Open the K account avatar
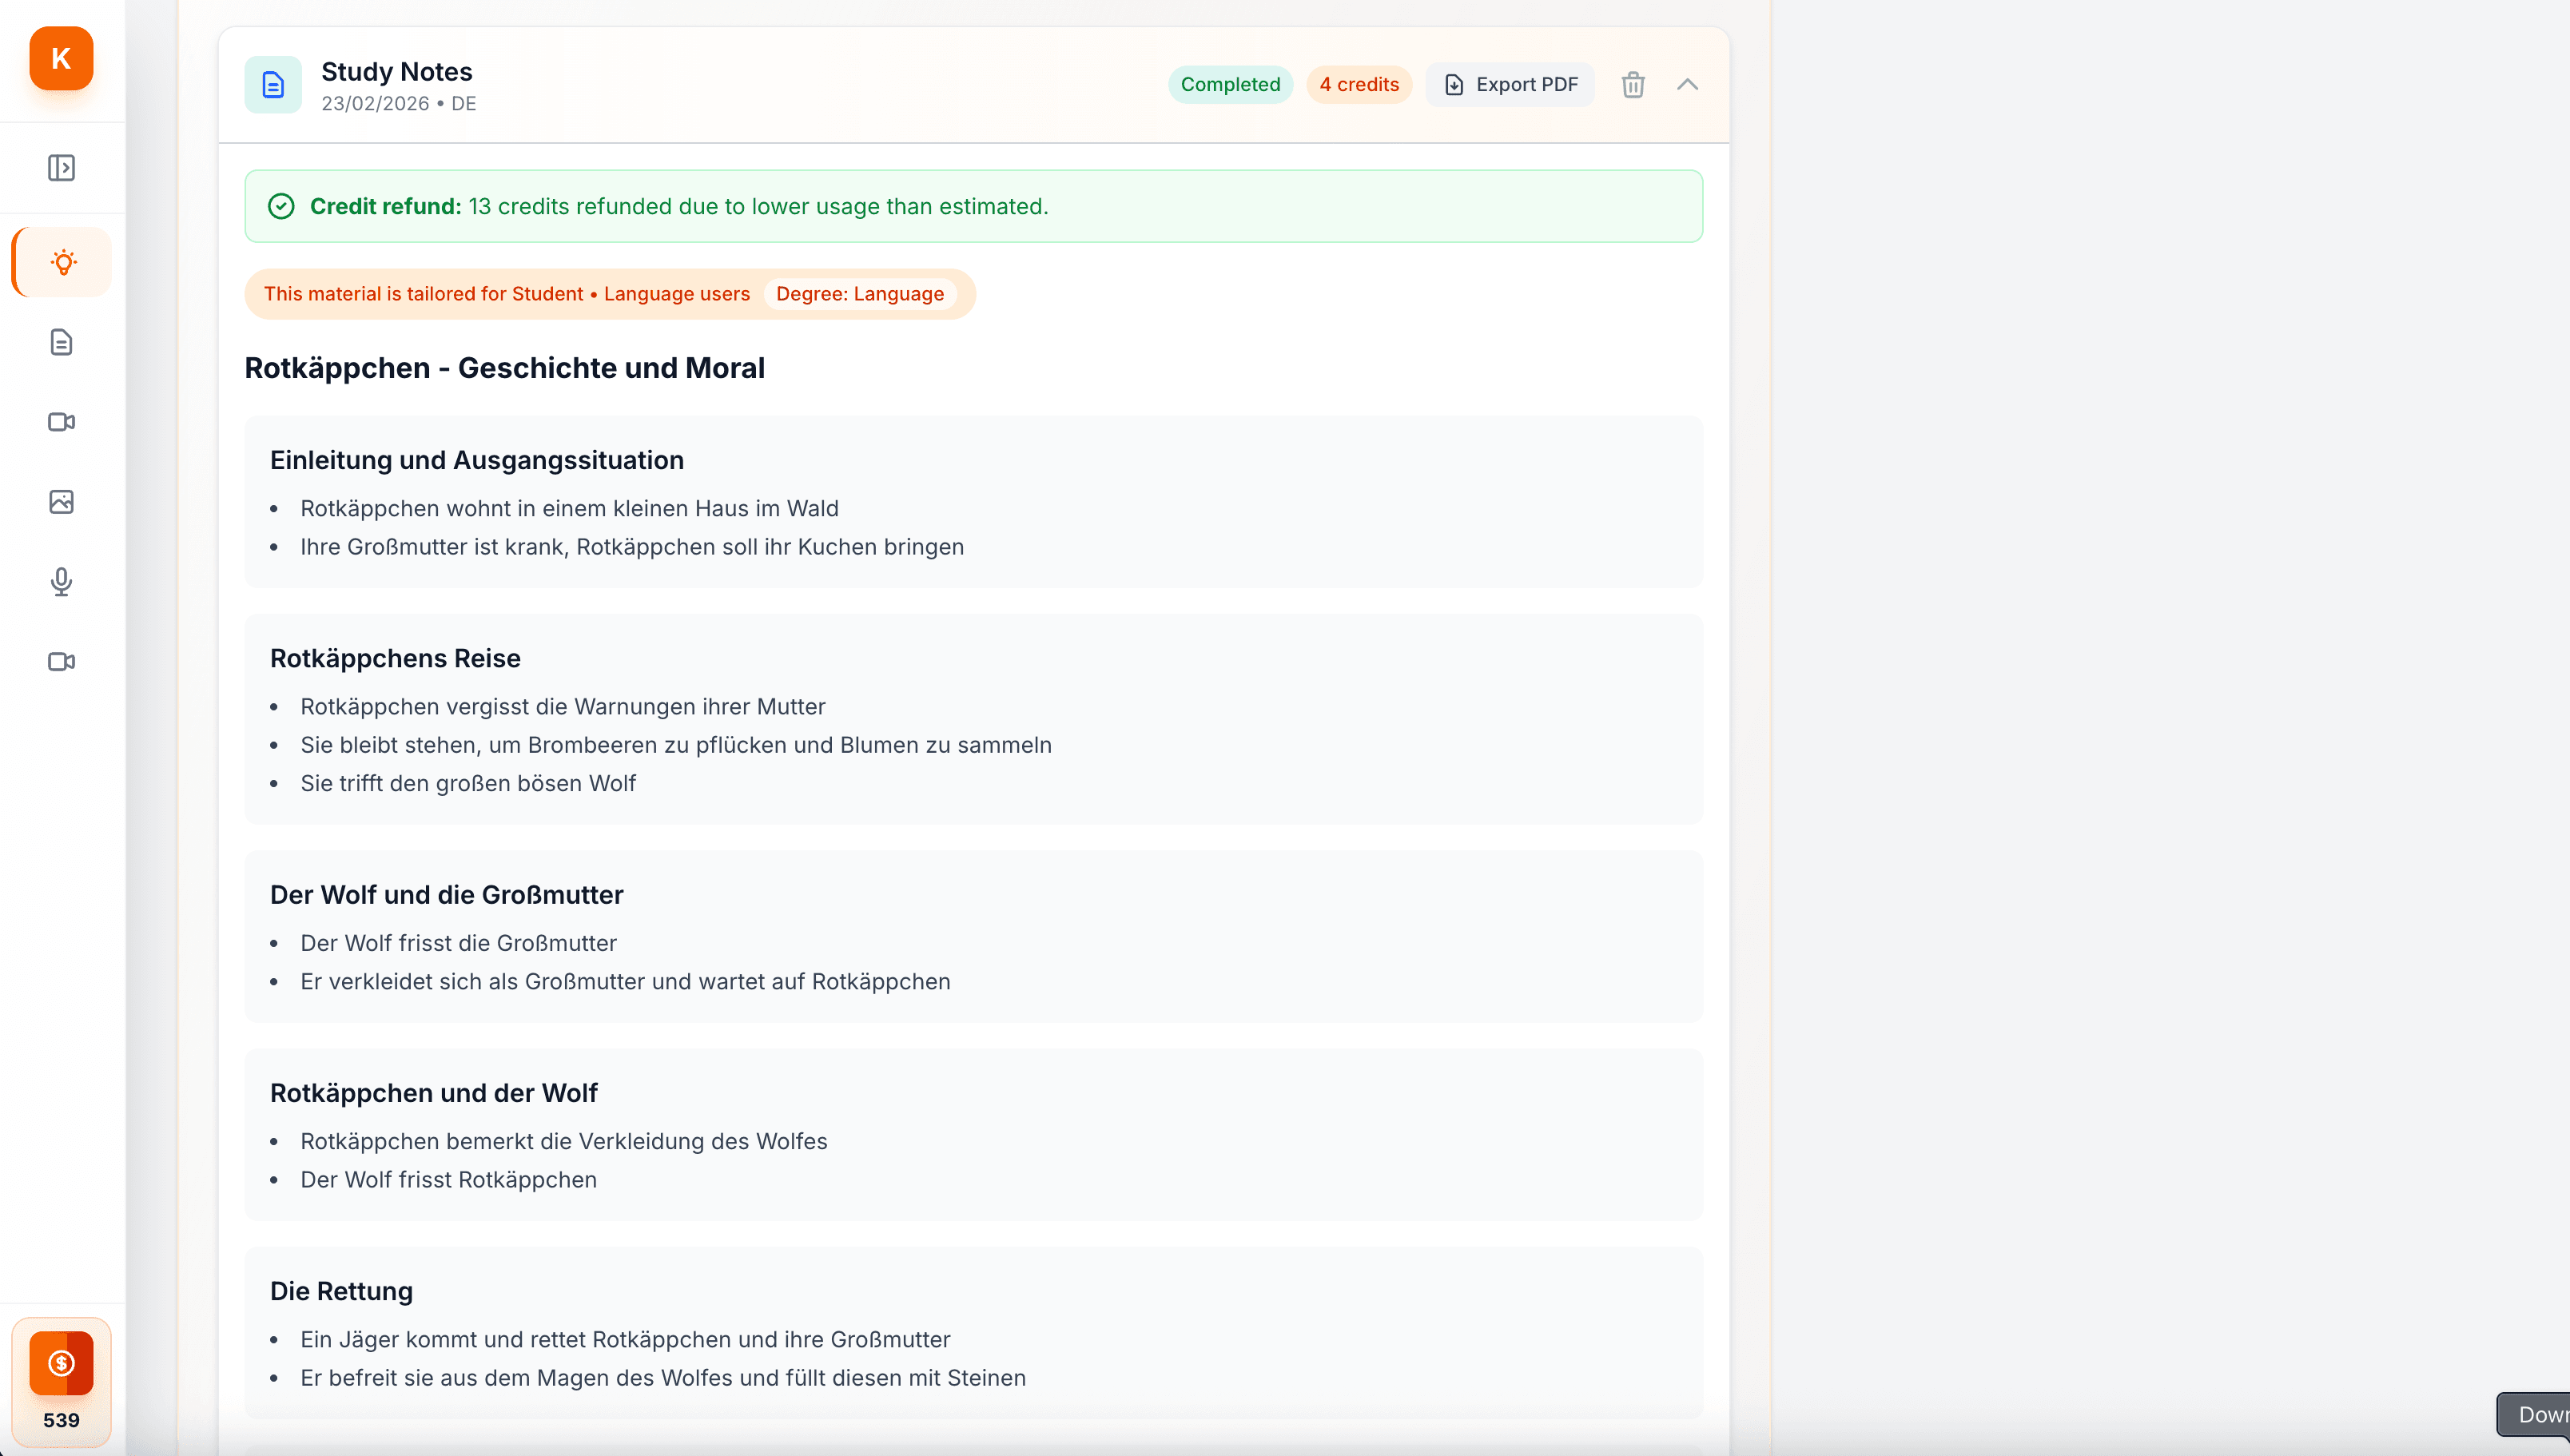 (60, 58)
